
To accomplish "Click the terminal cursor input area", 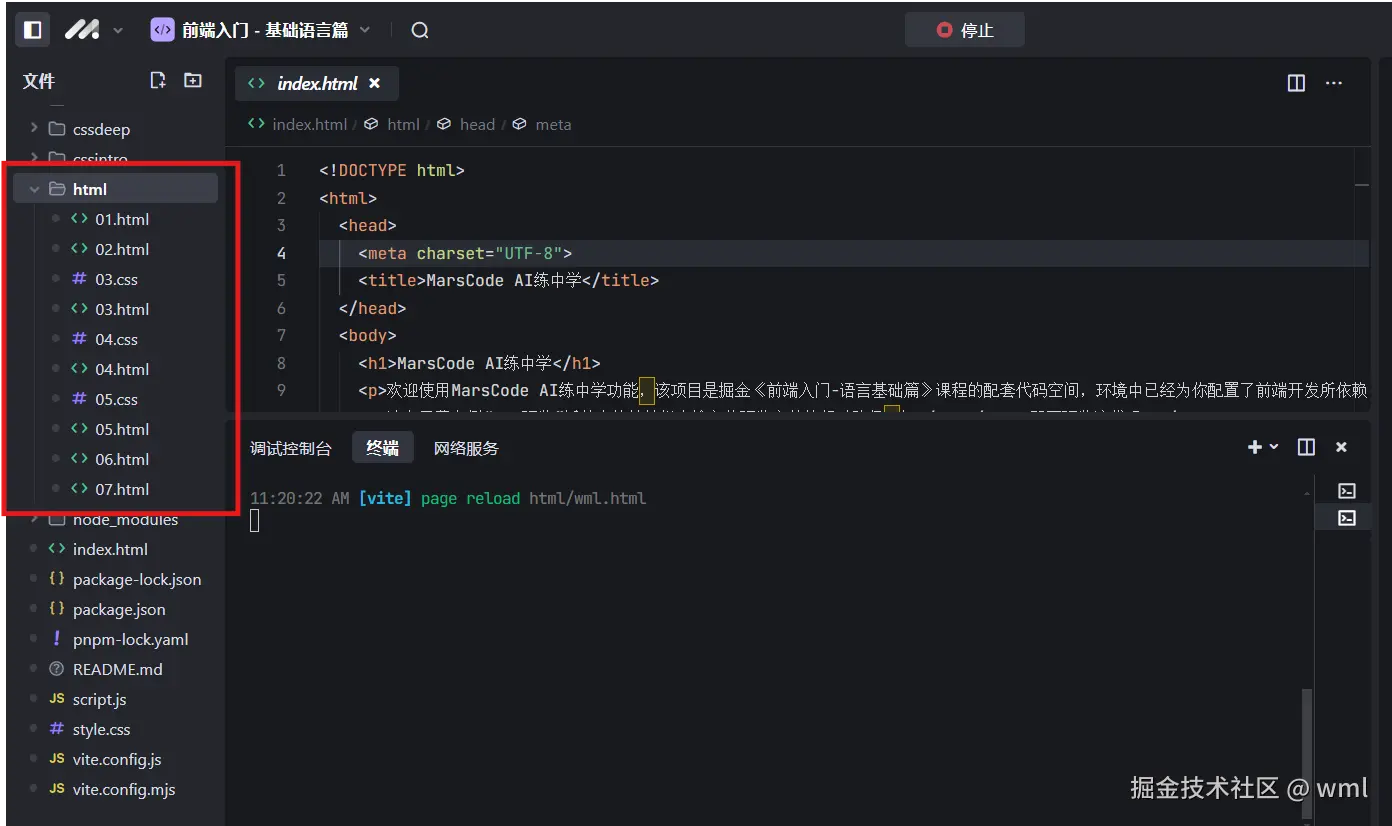I will (255, 520).
